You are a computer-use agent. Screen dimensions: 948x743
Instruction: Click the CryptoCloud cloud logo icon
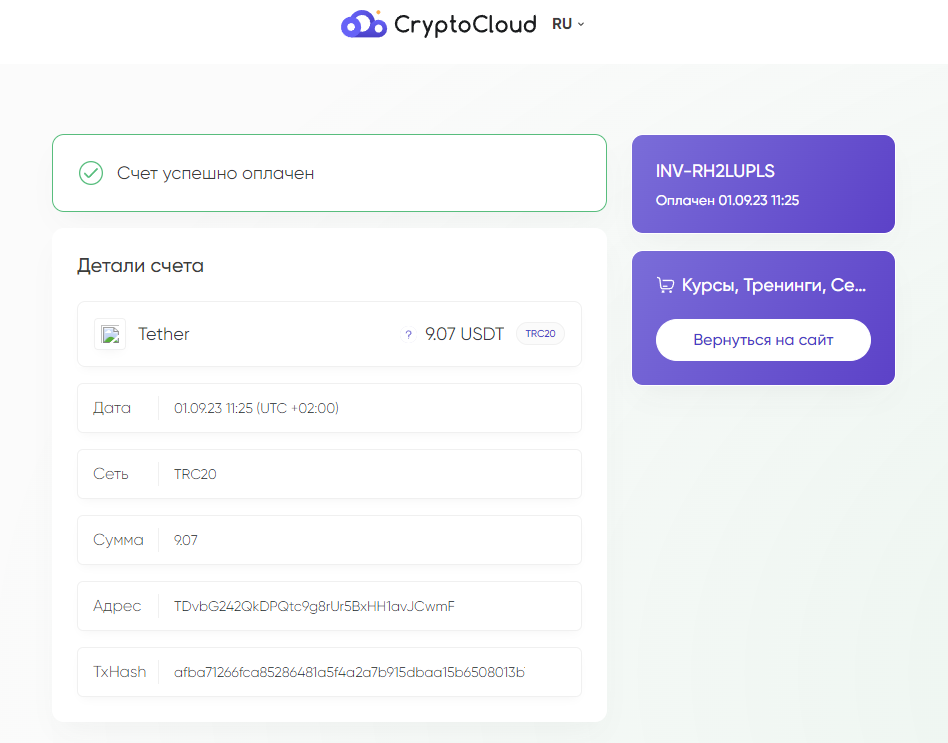(x=363, y=24)
